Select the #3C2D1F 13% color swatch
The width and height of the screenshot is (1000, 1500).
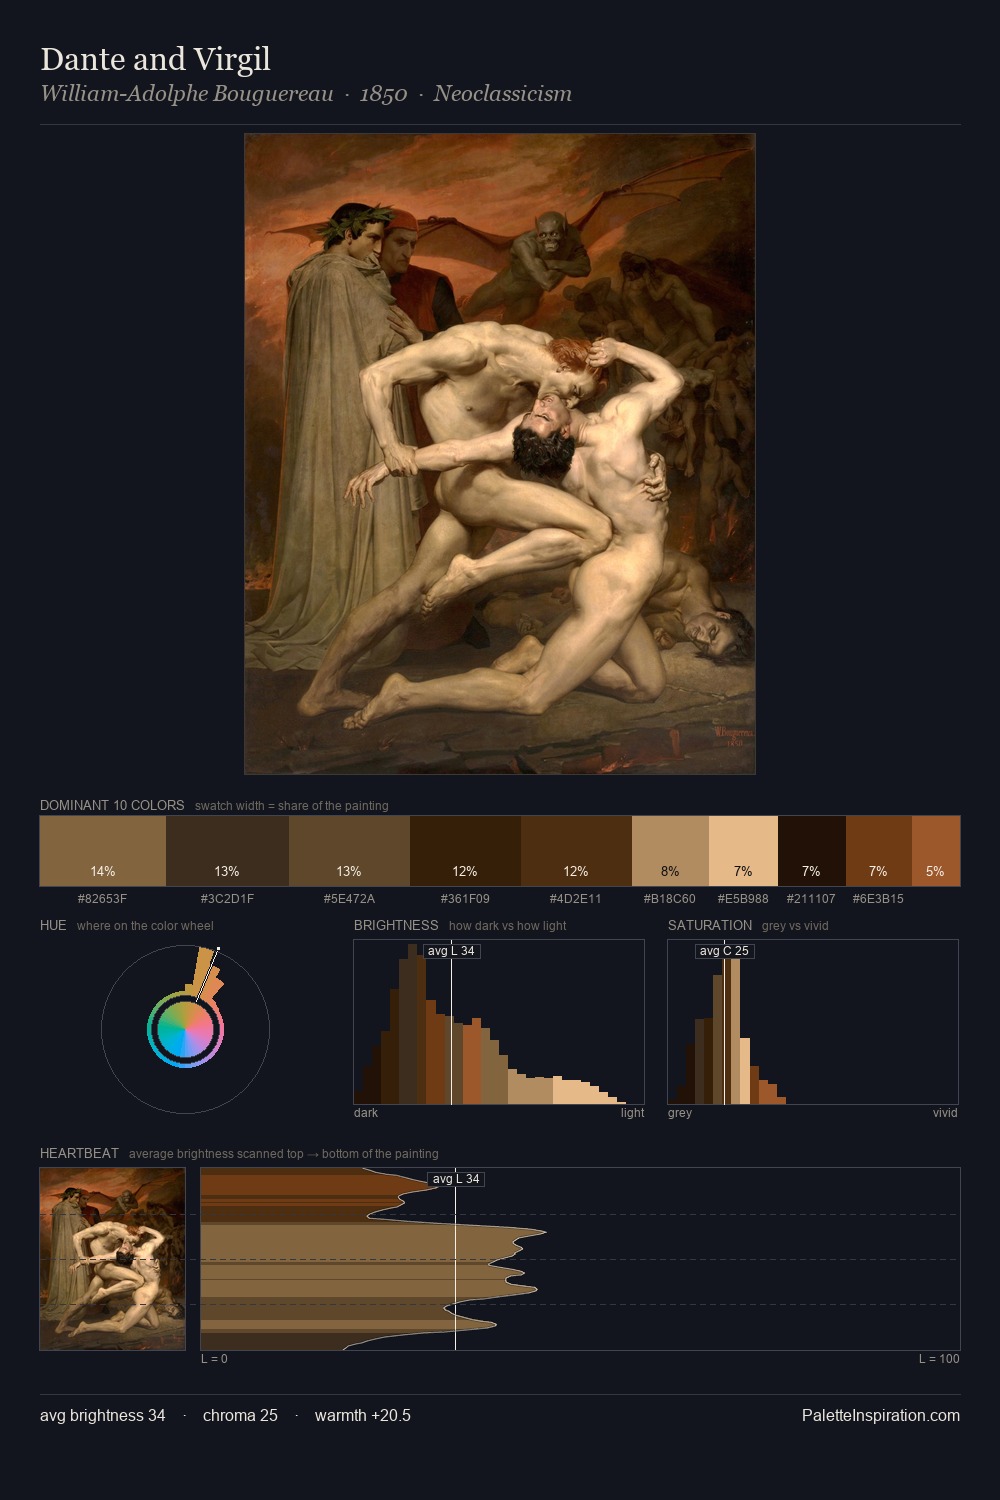point(227,851)
